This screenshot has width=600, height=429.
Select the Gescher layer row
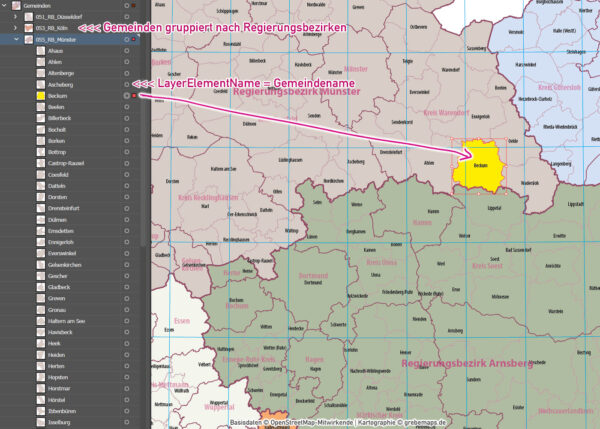click(70, 276)
